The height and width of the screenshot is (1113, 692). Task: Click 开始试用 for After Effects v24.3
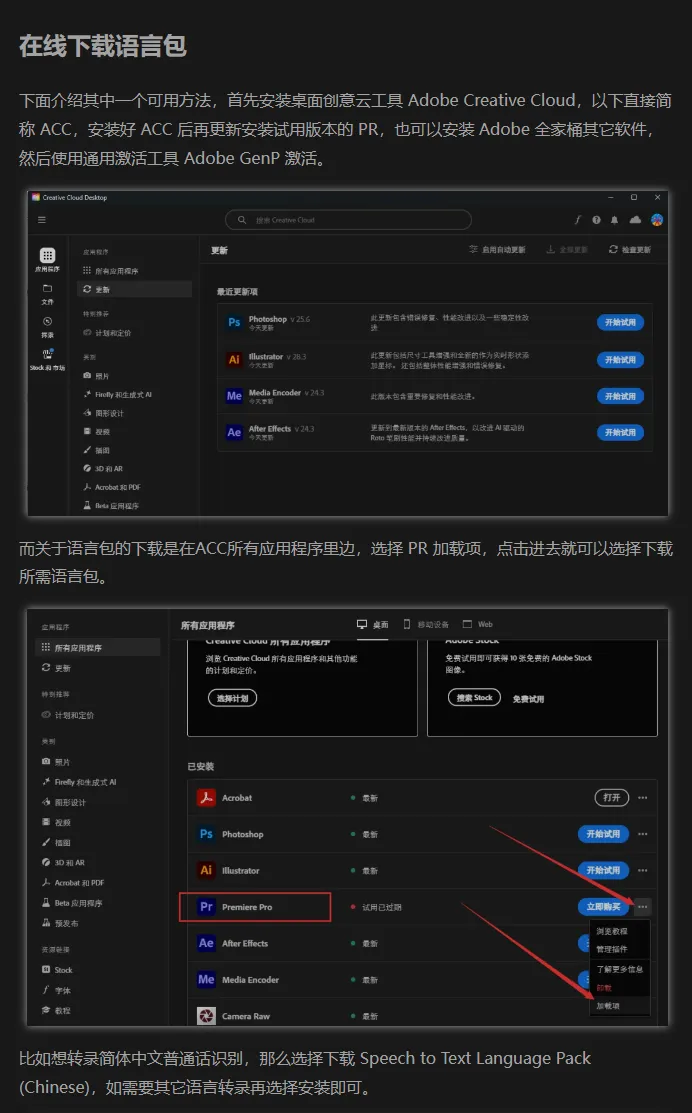pos(620,432)
